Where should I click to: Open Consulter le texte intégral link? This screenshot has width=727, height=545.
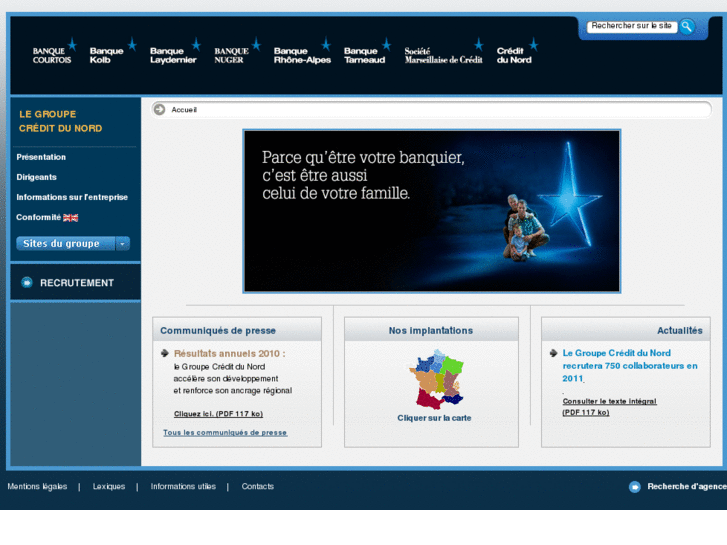point(609,407)
